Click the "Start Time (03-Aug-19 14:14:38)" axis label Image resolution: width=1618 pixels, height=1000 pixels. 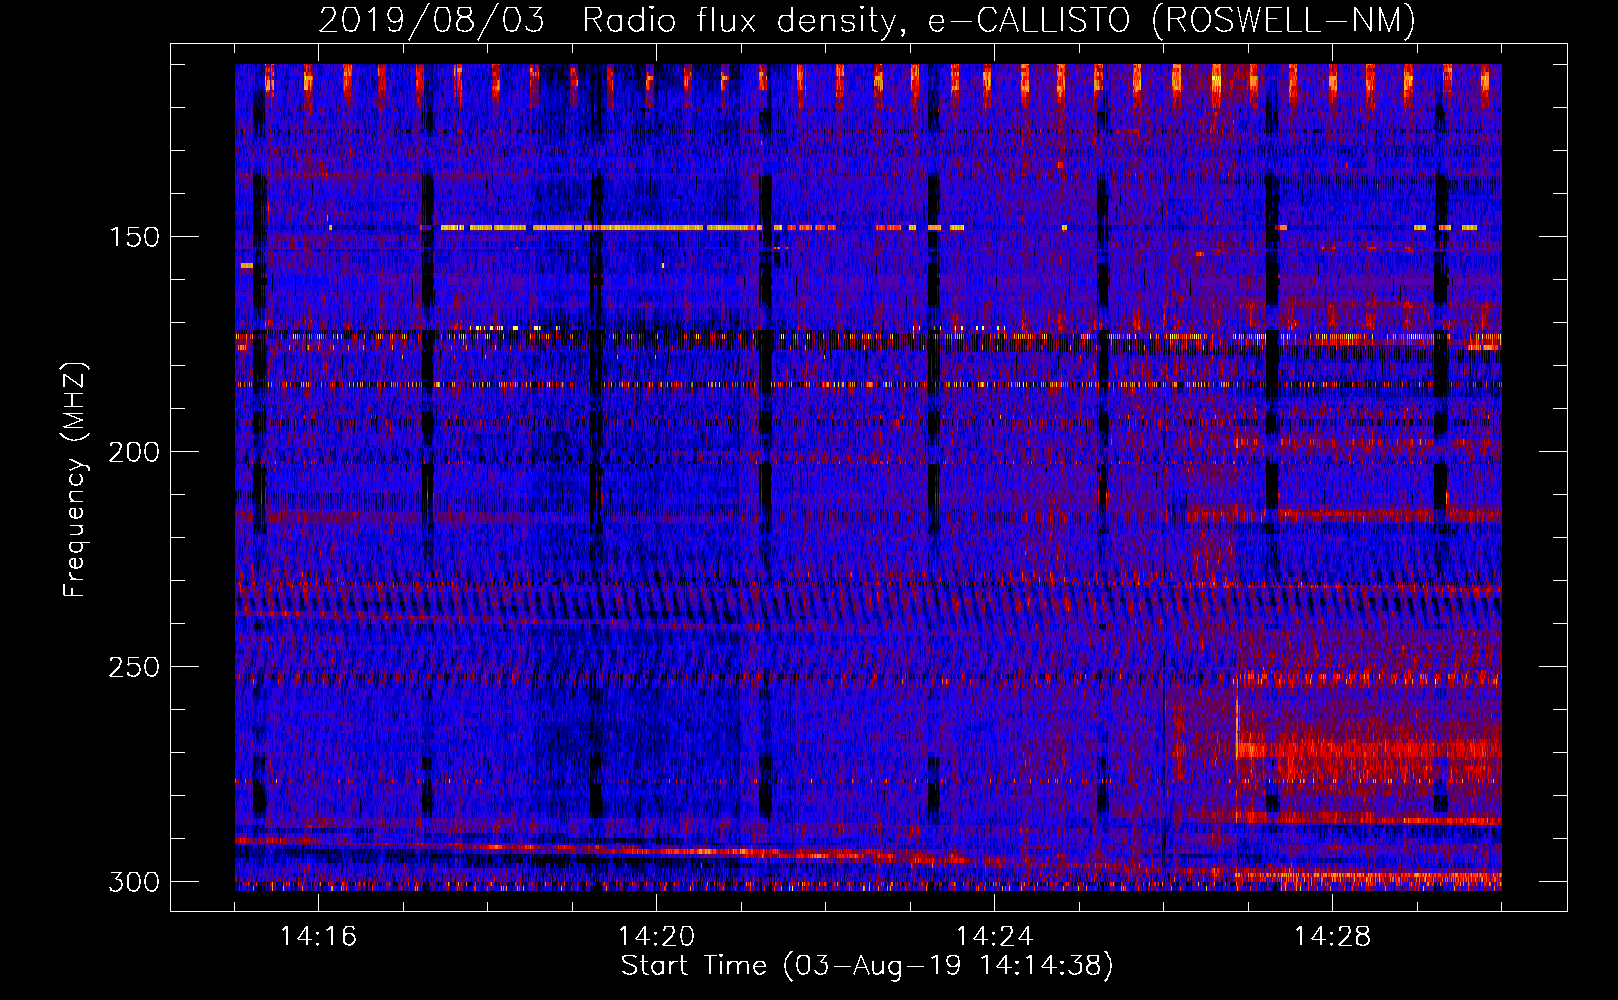(x=867, y=966)
